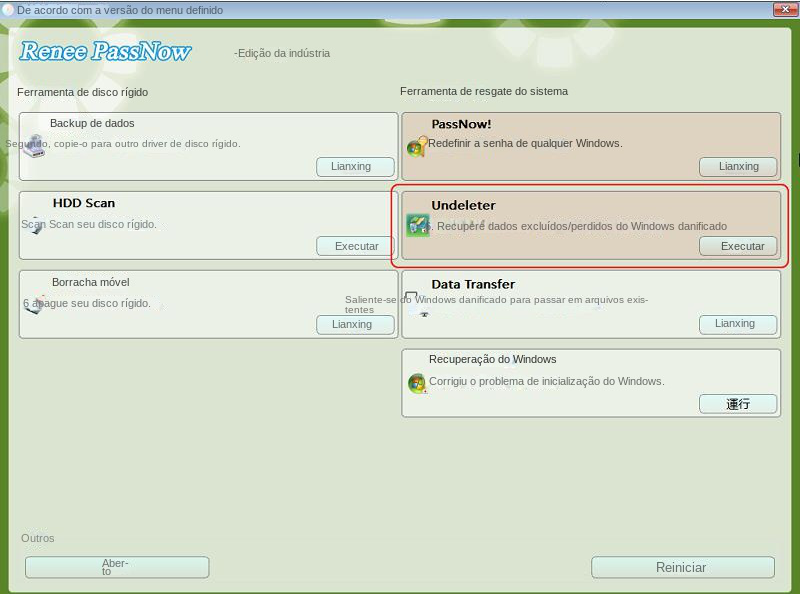Click the Ferramenta de disco rígido label
Screen dimensions: 800x594
pos(83,92)
